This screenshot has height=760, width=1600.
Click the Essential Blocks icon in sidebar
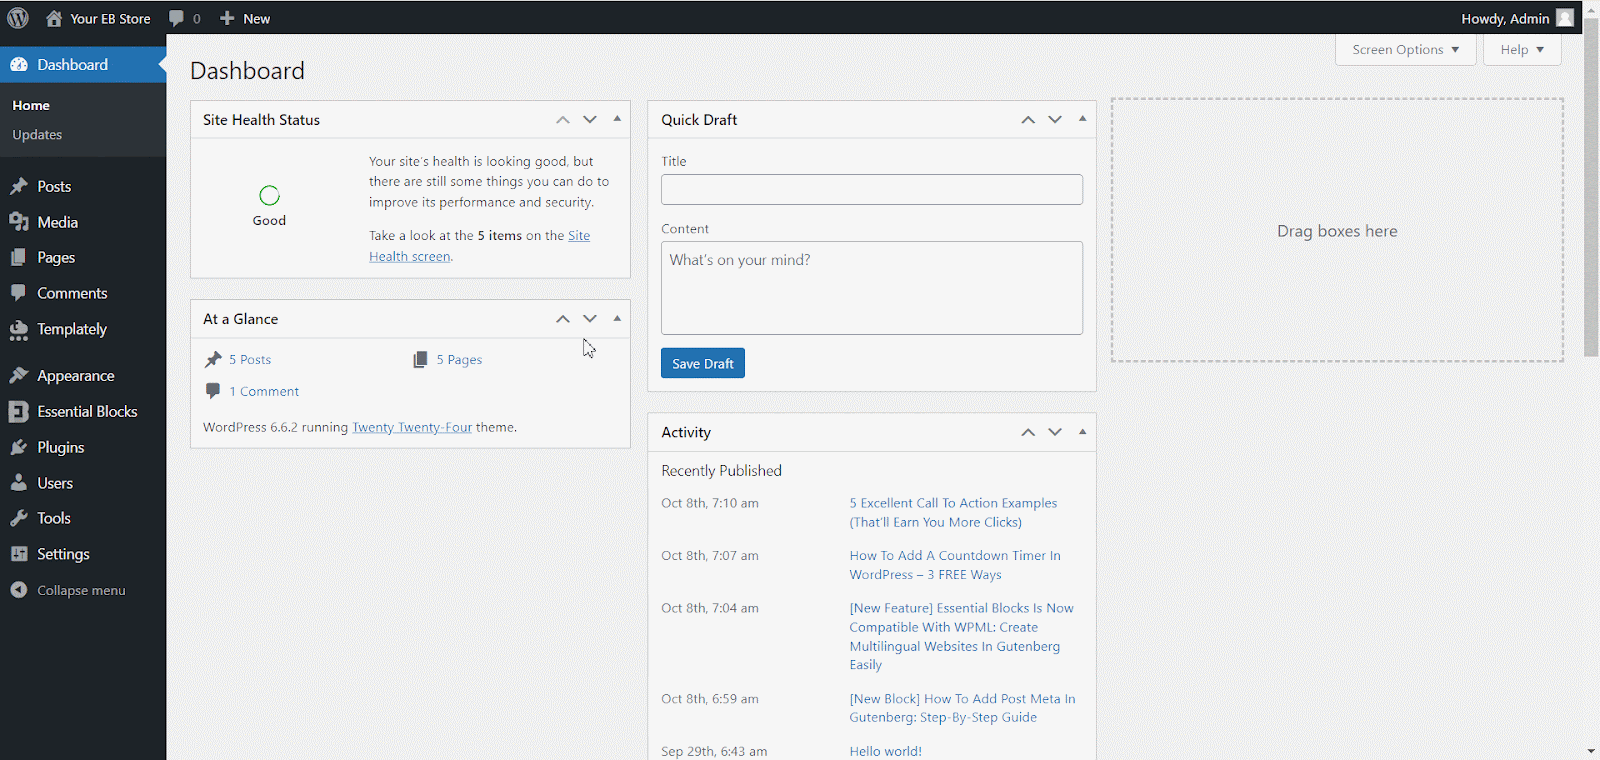tap(19, 411)
